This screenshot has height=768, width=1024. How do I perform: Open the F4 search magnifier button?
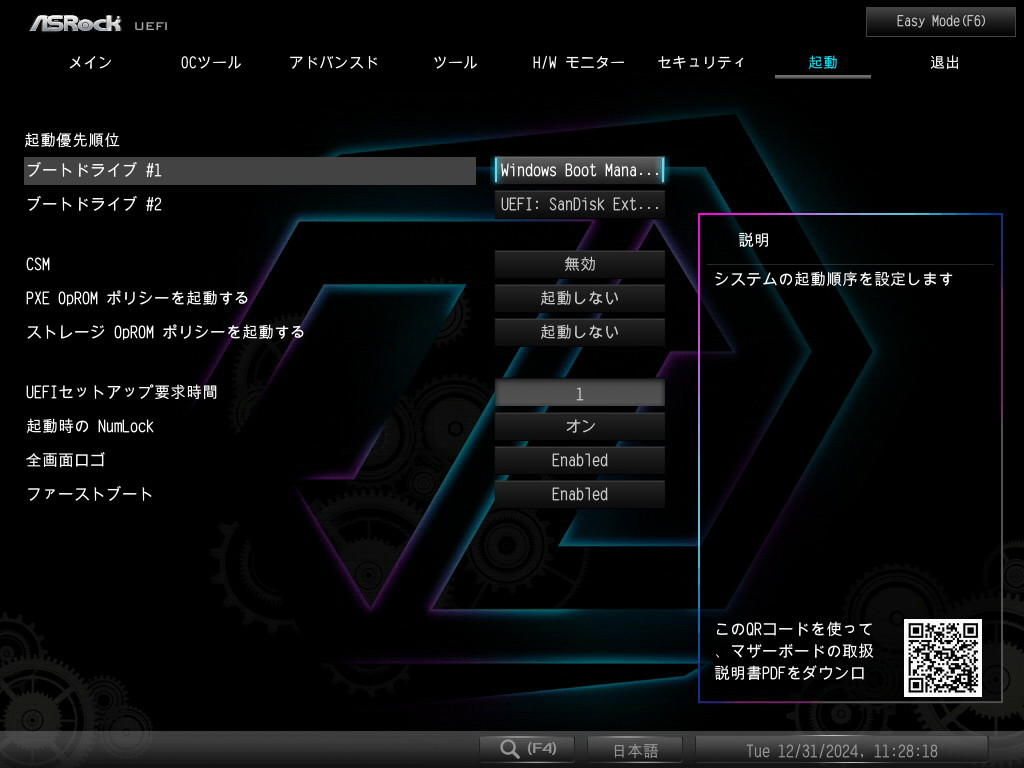pos(527,749)
